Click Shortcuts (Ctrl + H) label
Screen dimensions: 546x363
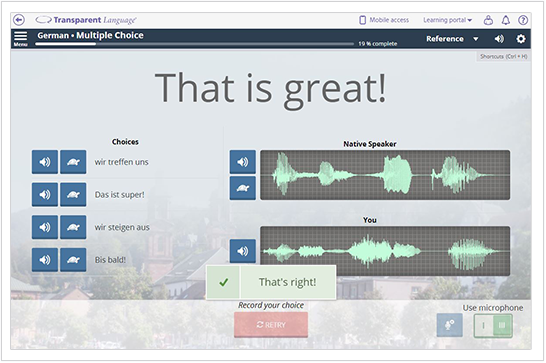(503, 56)
